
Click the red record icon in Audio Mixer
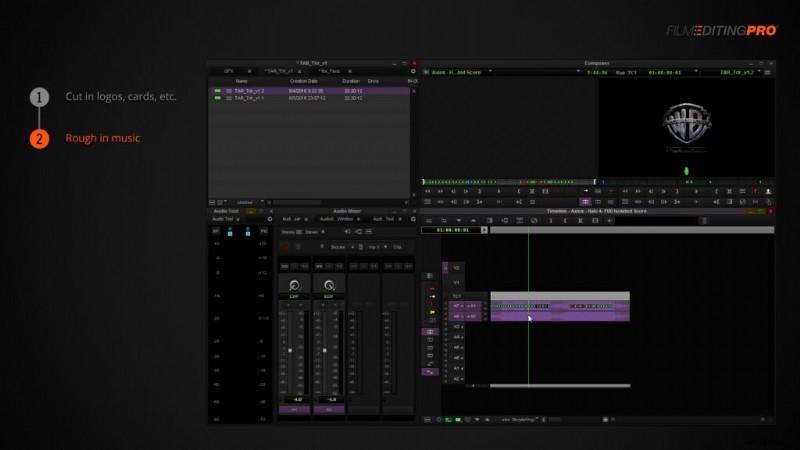(285, 247)
